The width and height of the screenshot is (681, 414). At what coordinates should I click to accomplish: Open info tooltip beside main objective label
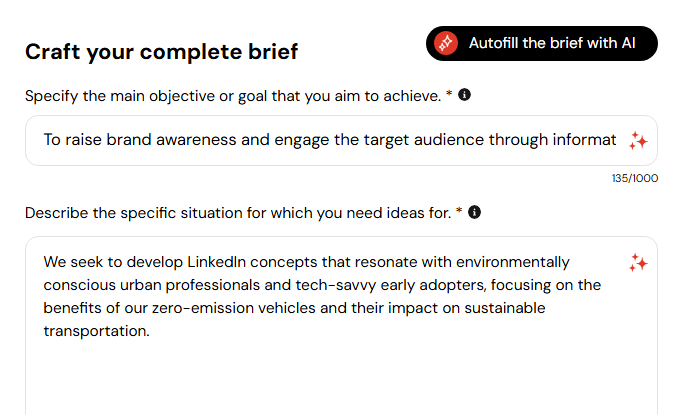click(x=465, y=95)
